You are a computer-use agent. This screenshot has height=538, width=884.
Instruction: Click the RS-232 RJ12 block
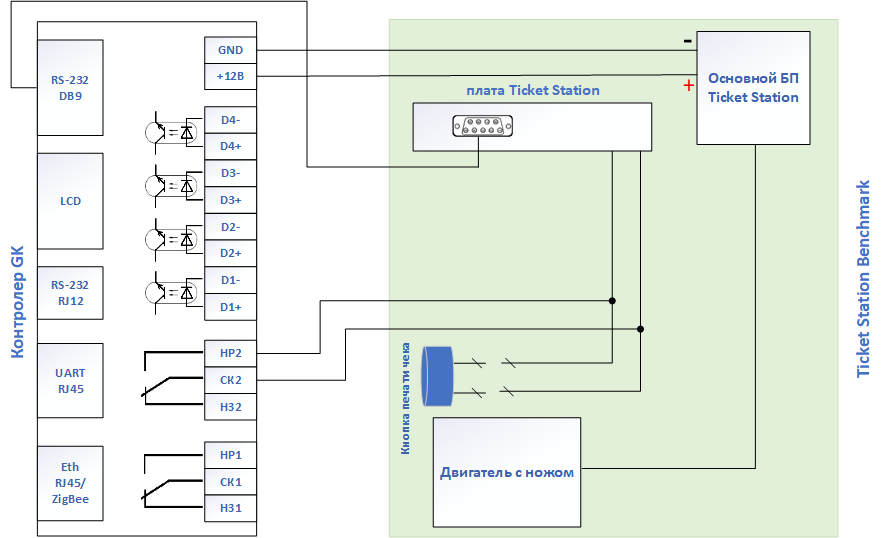(x=70, y=293)
